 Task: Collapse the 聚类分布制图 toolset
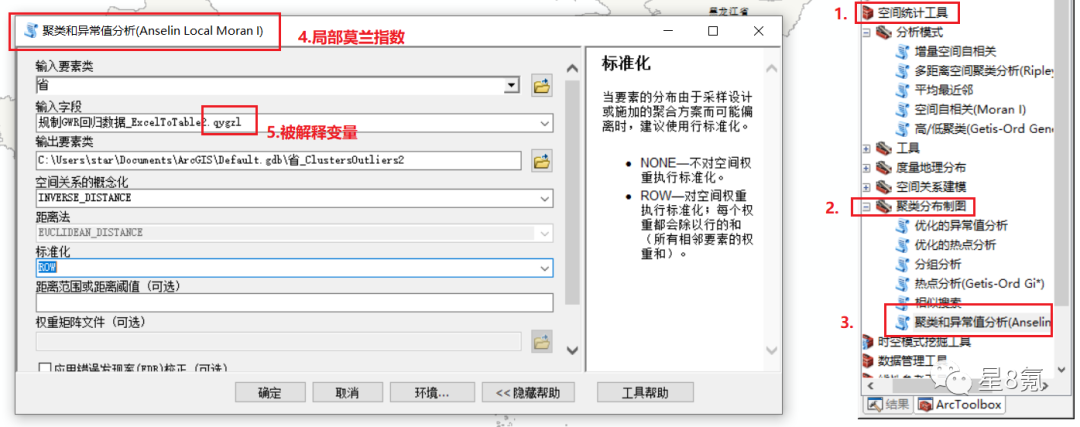pos(866,206)
